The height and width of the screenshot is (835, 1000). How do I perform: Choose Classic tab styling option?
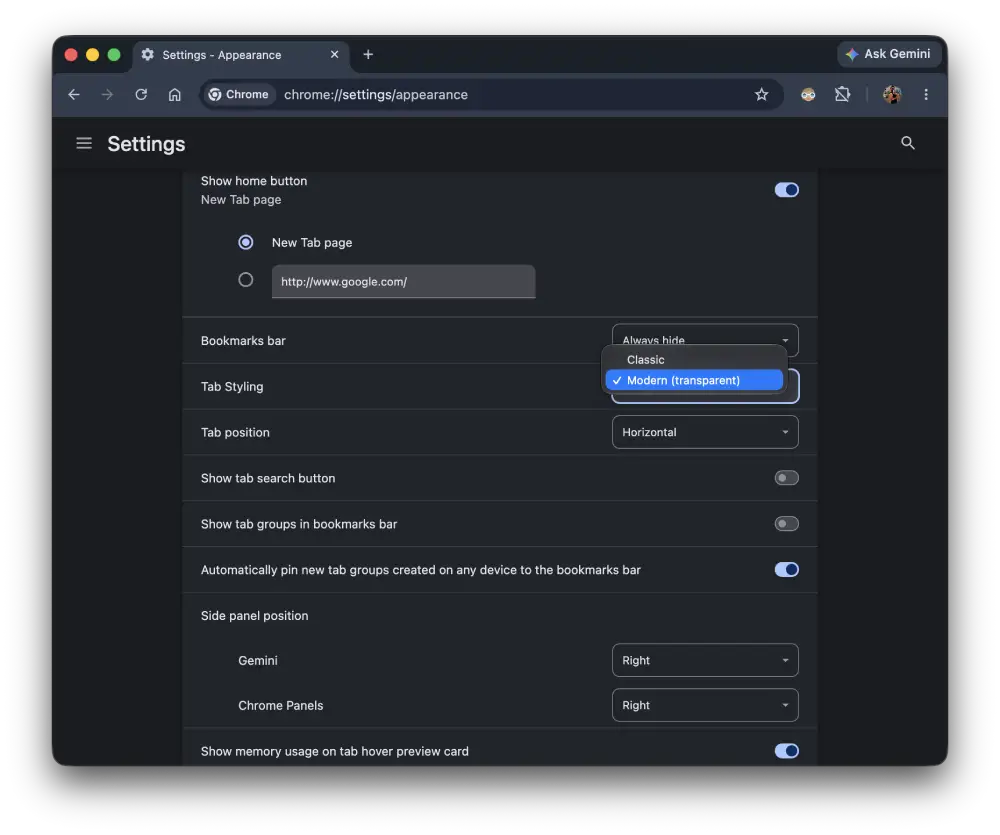695,360
